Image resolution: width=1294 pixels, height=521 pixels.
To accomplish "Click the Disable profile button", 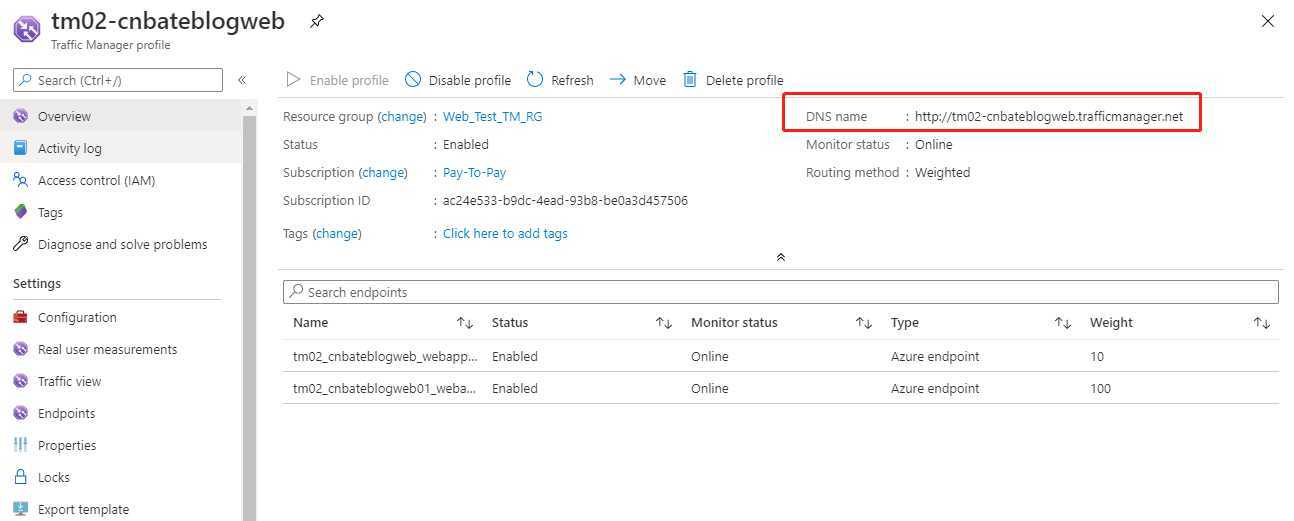I will pos(458,80).
